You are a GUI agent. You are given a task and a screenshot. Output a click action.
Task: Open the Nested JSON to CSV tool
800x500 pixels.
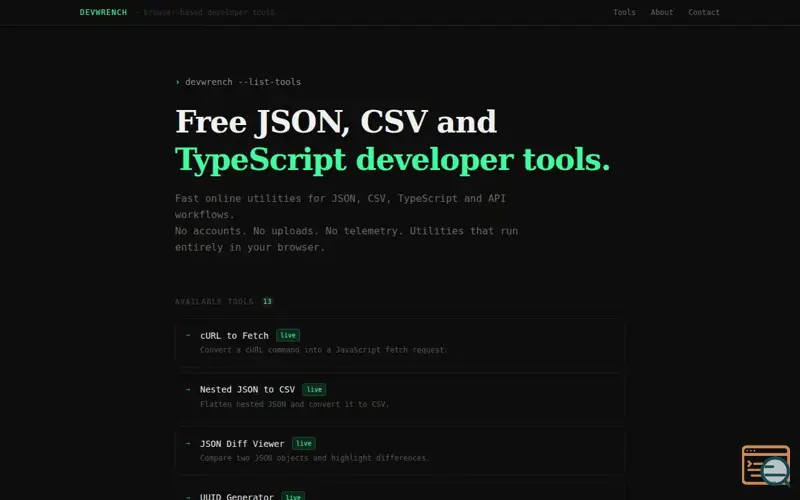247,390
